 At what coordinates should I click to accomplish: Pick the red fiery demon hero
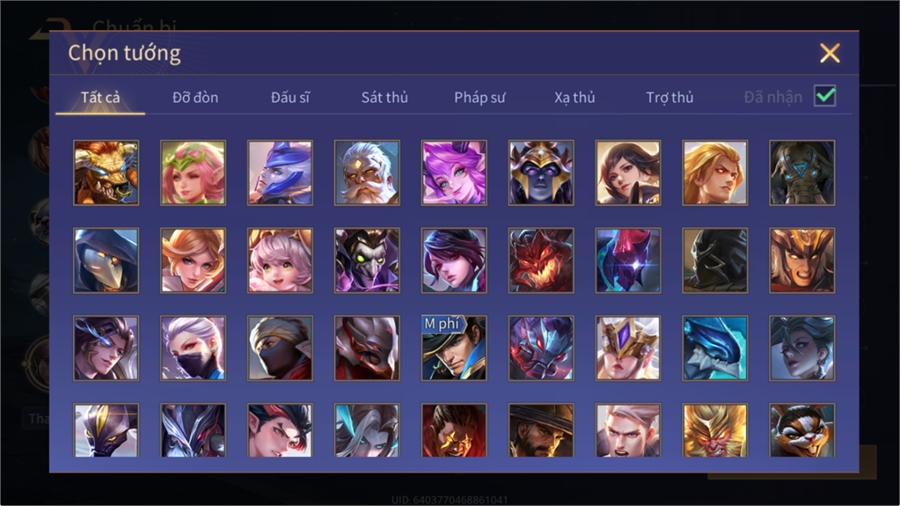[541, 260]
